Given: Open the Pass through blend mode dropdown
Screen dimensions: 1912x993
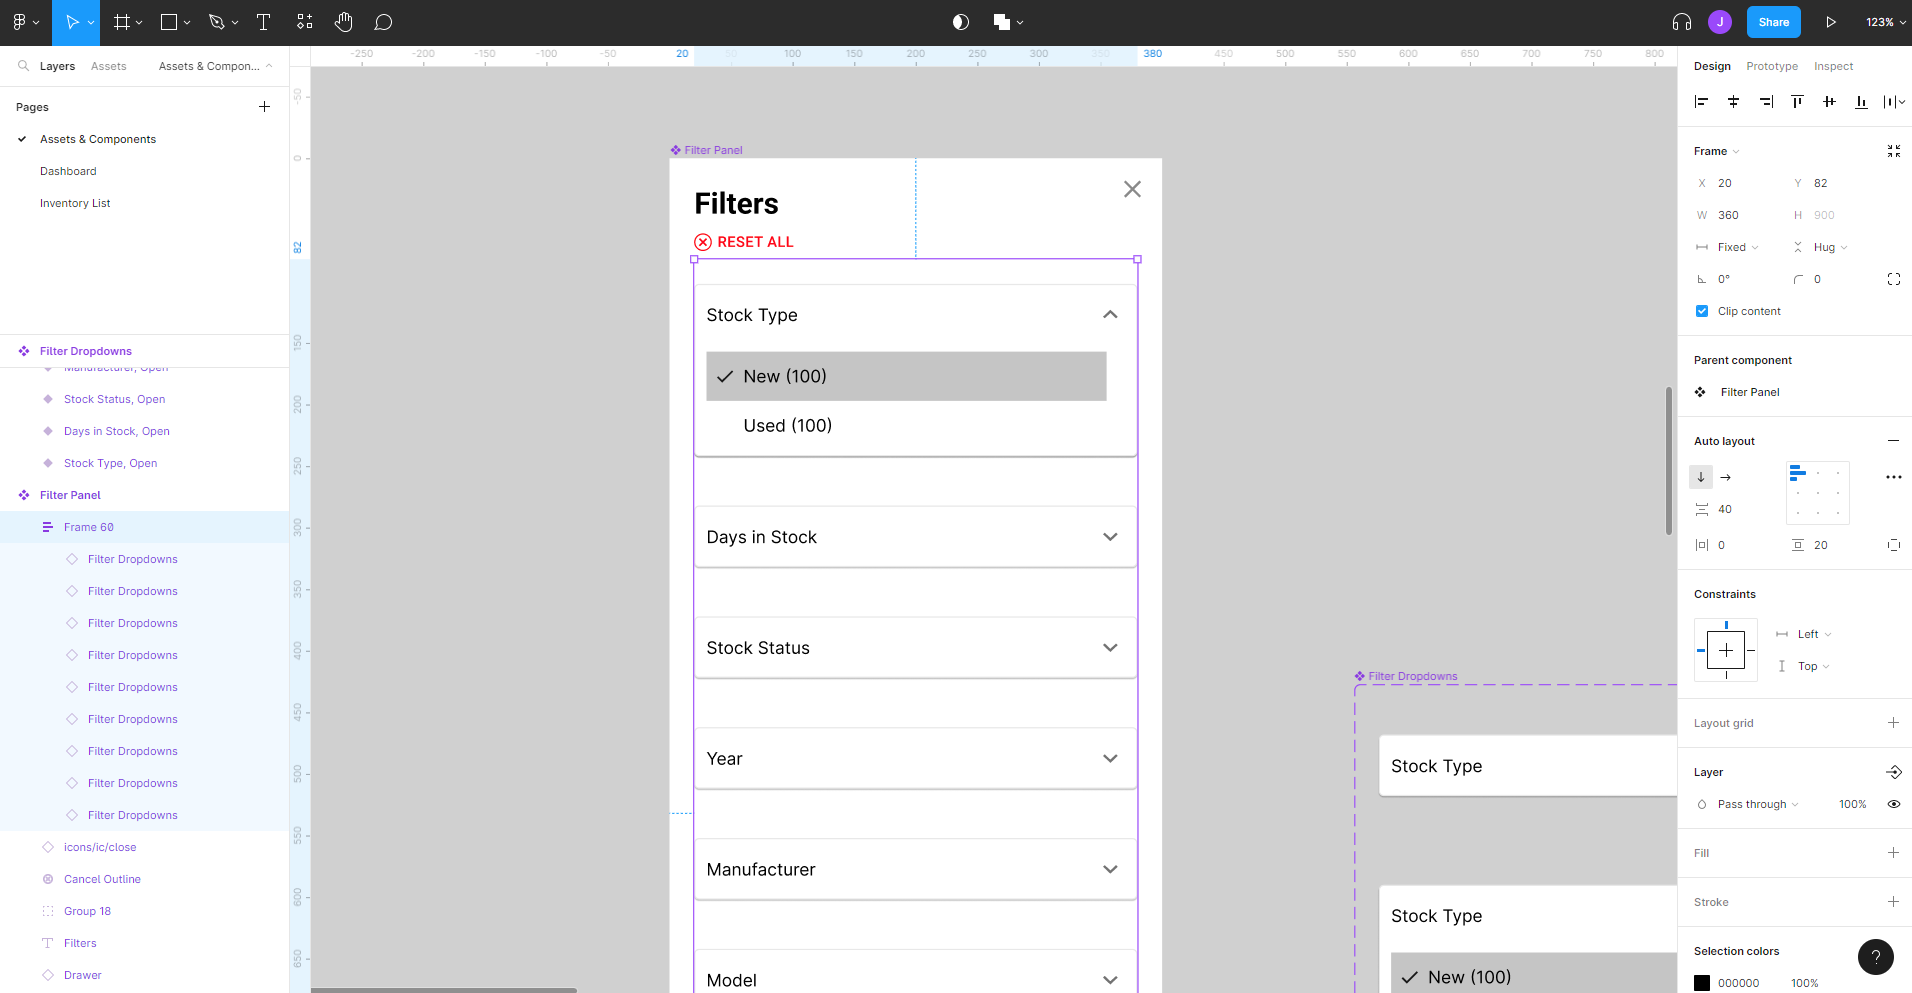Looking at the screenshot, I should click(1757, 804).
